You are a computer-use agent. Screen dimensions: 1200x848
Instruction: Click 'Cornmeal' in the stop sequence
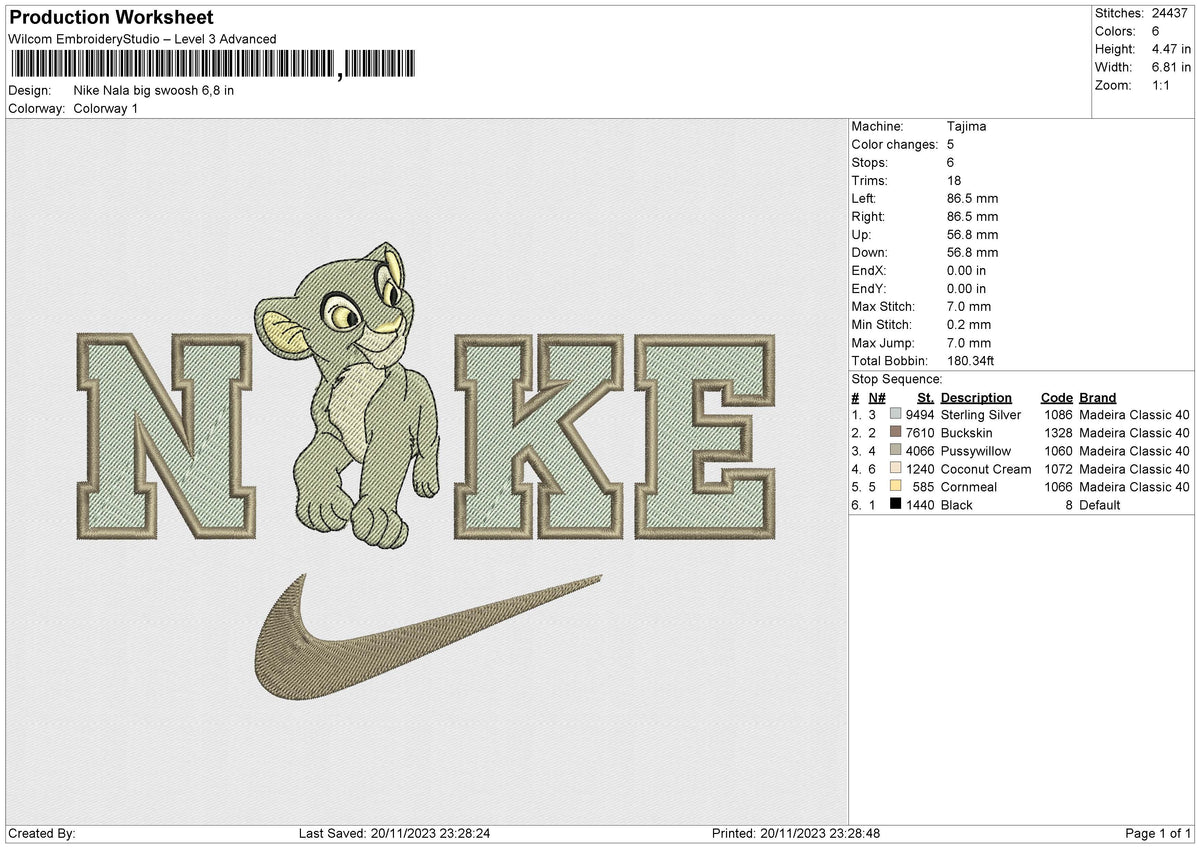point(969,487)
